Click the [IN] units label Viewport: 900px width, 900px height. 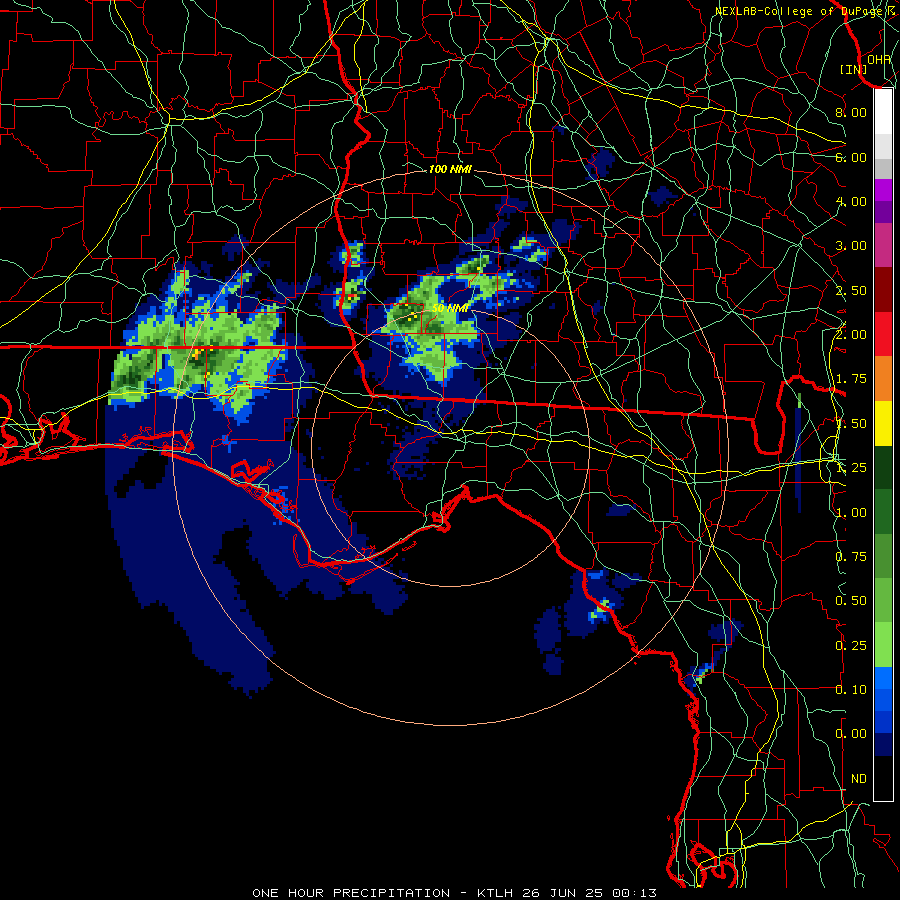[x=853, y=69]
